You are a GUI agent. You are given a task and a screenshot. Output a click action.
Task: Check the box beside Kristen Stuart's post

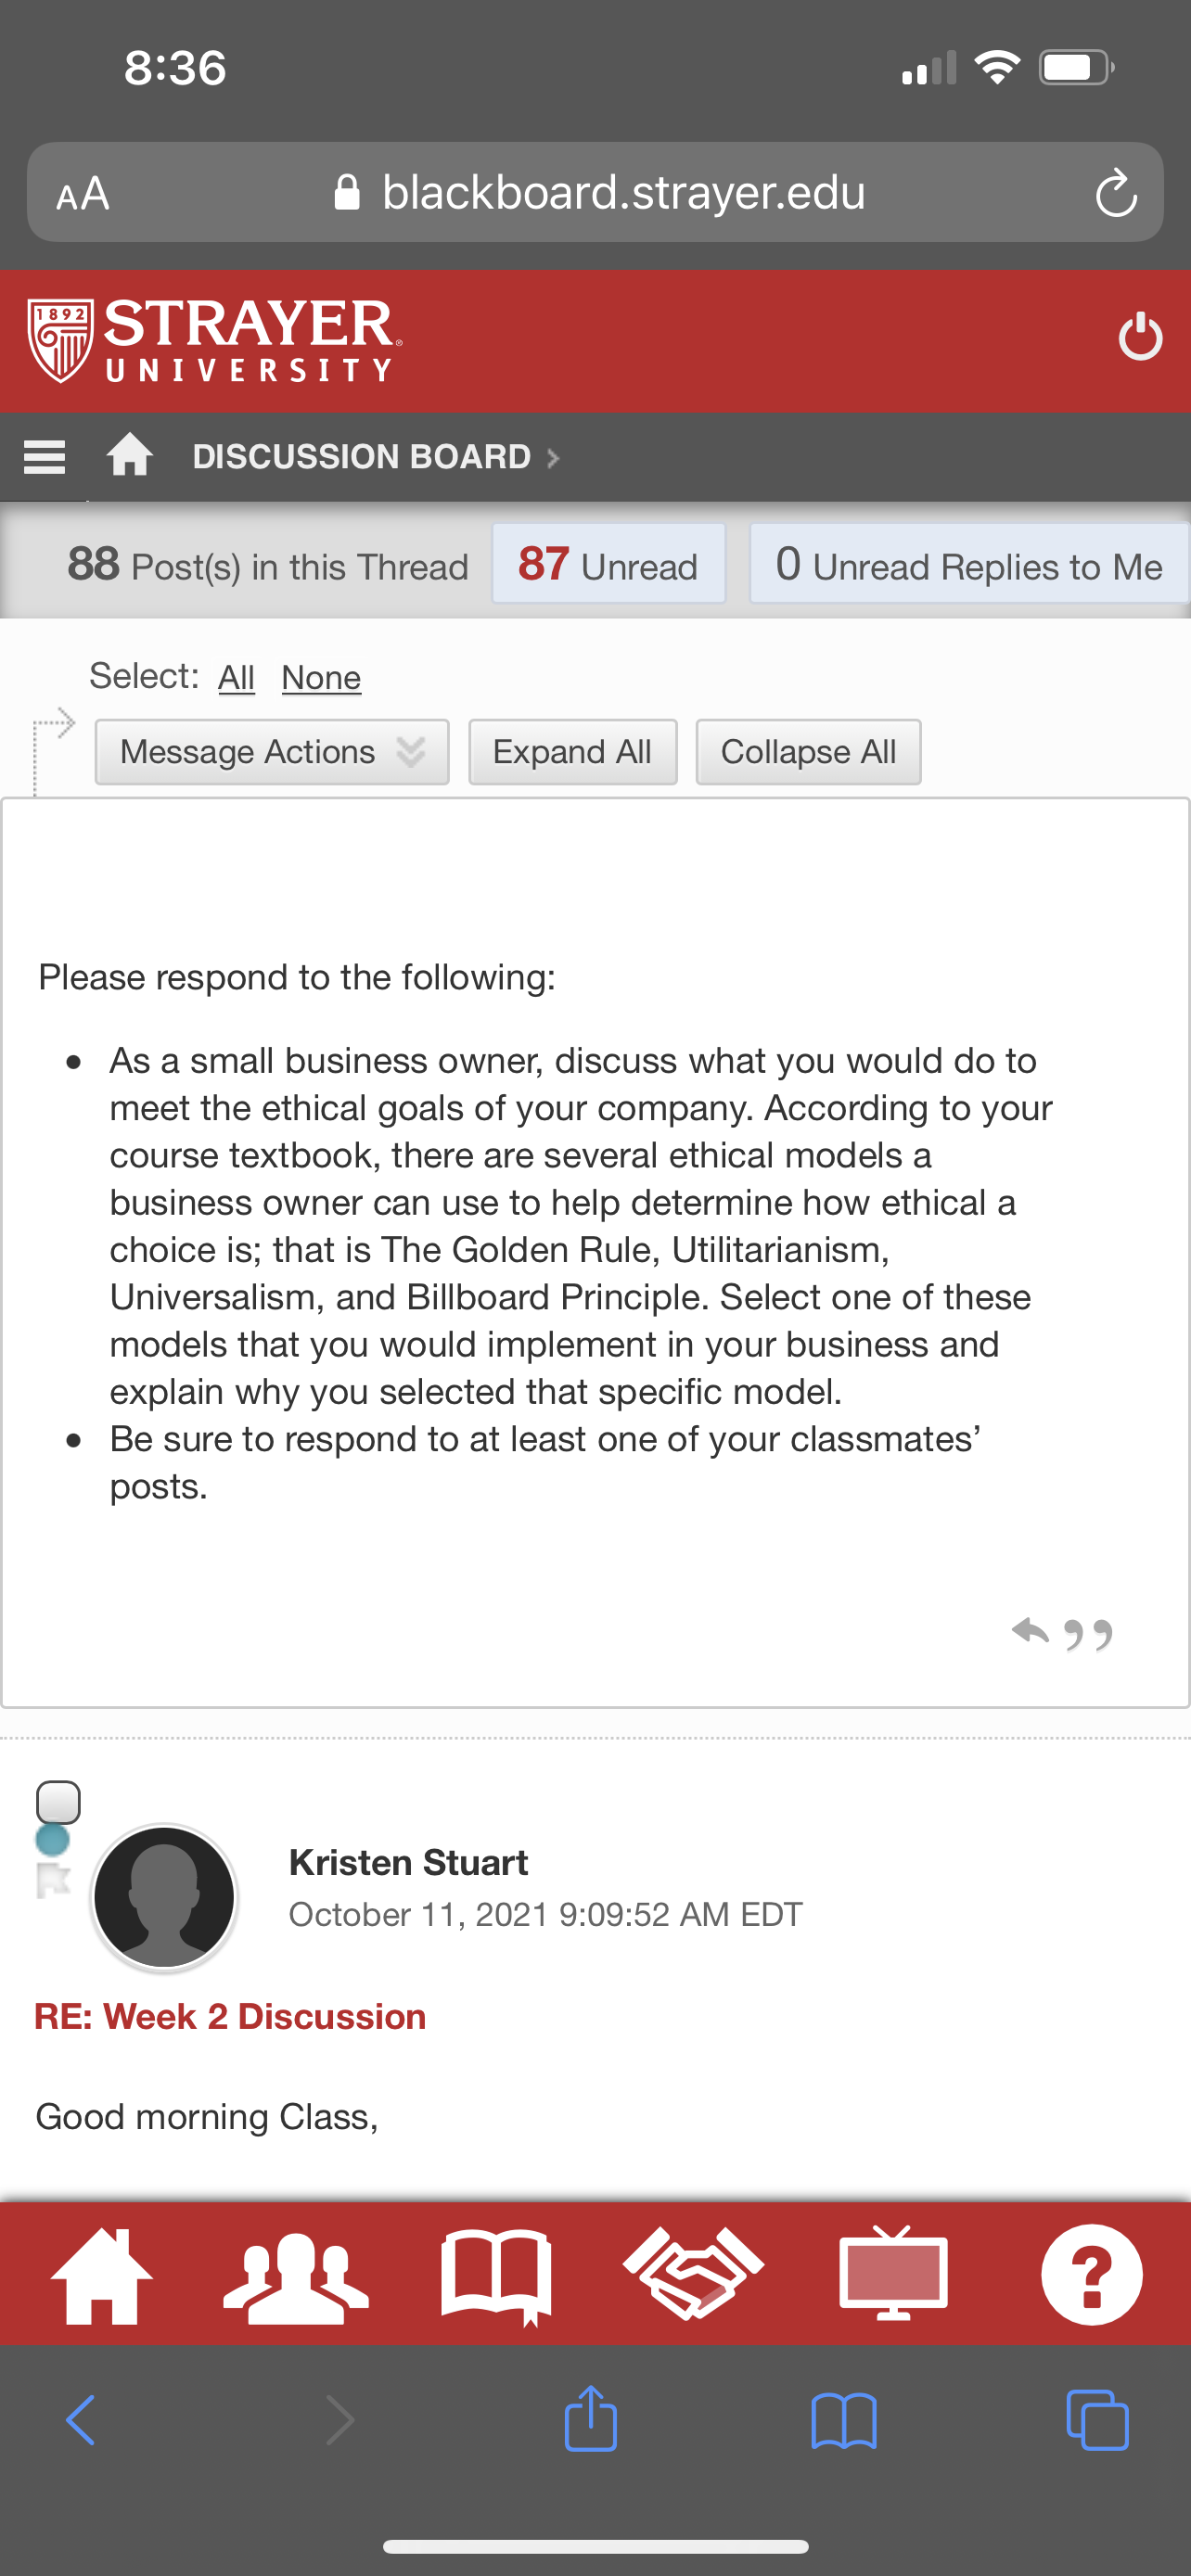point(58,1802)
